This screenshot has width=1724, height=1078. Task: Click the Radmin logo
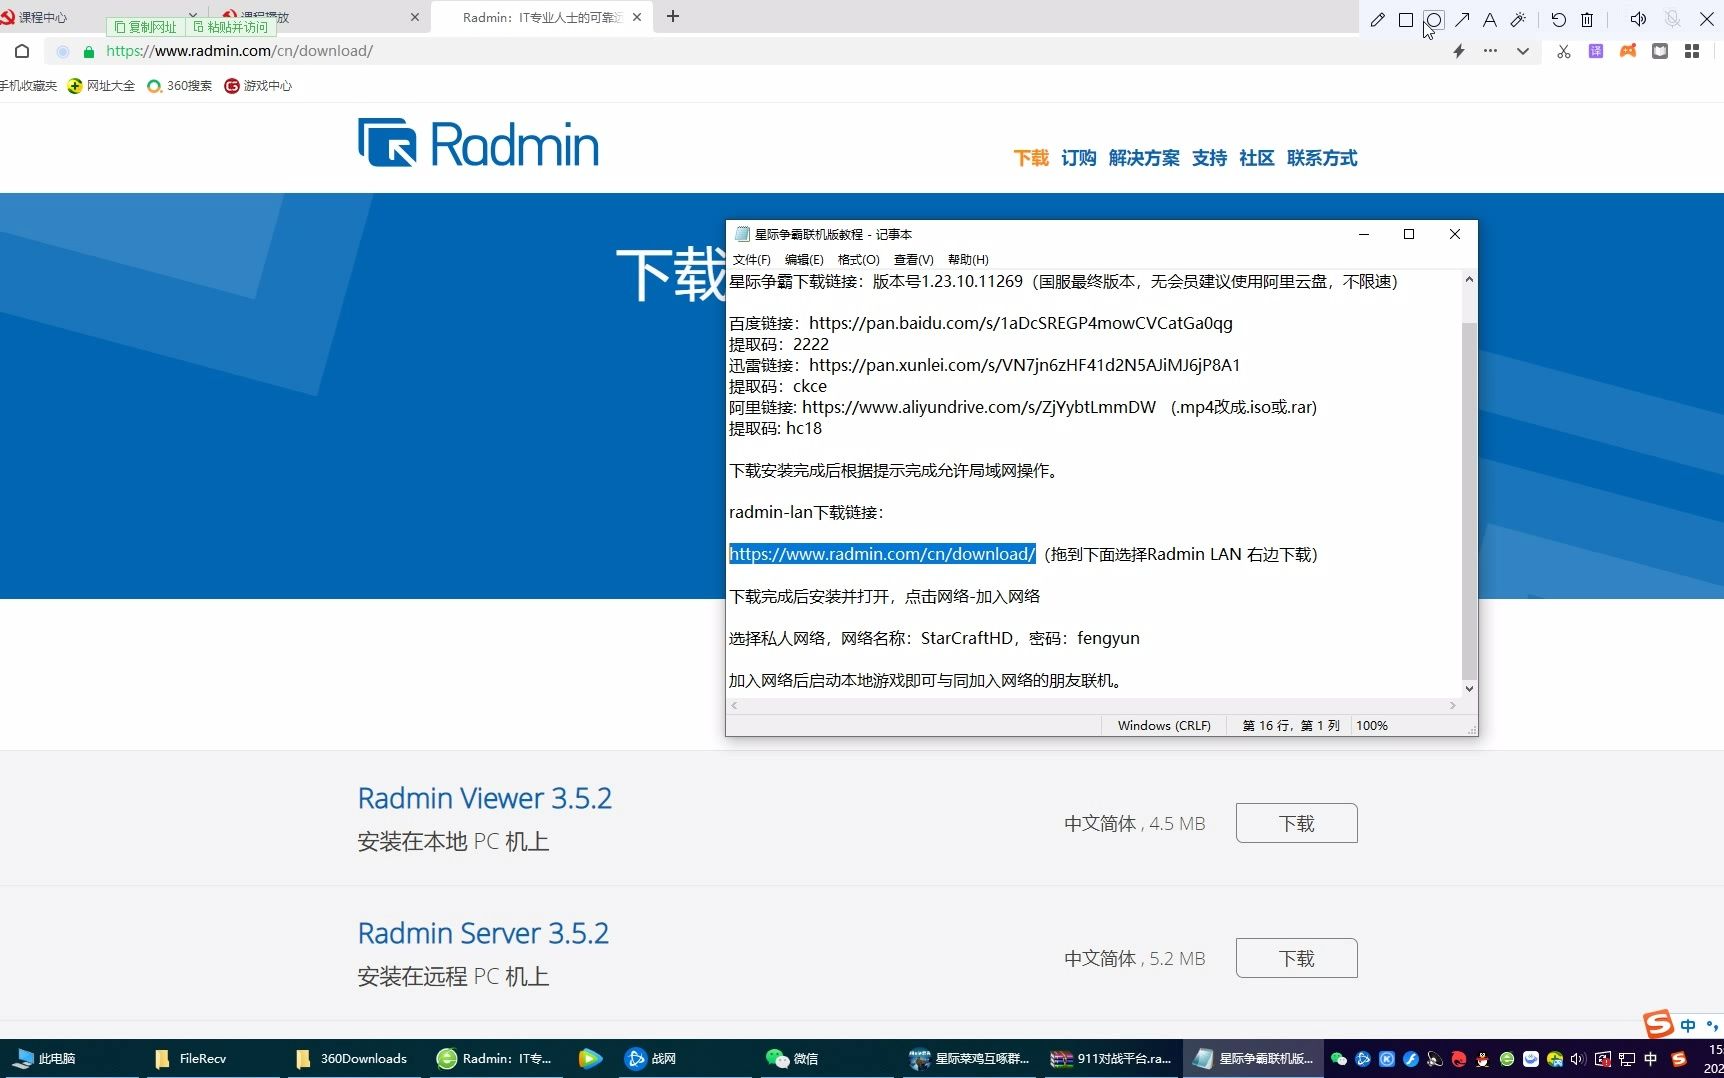point(478,143)
